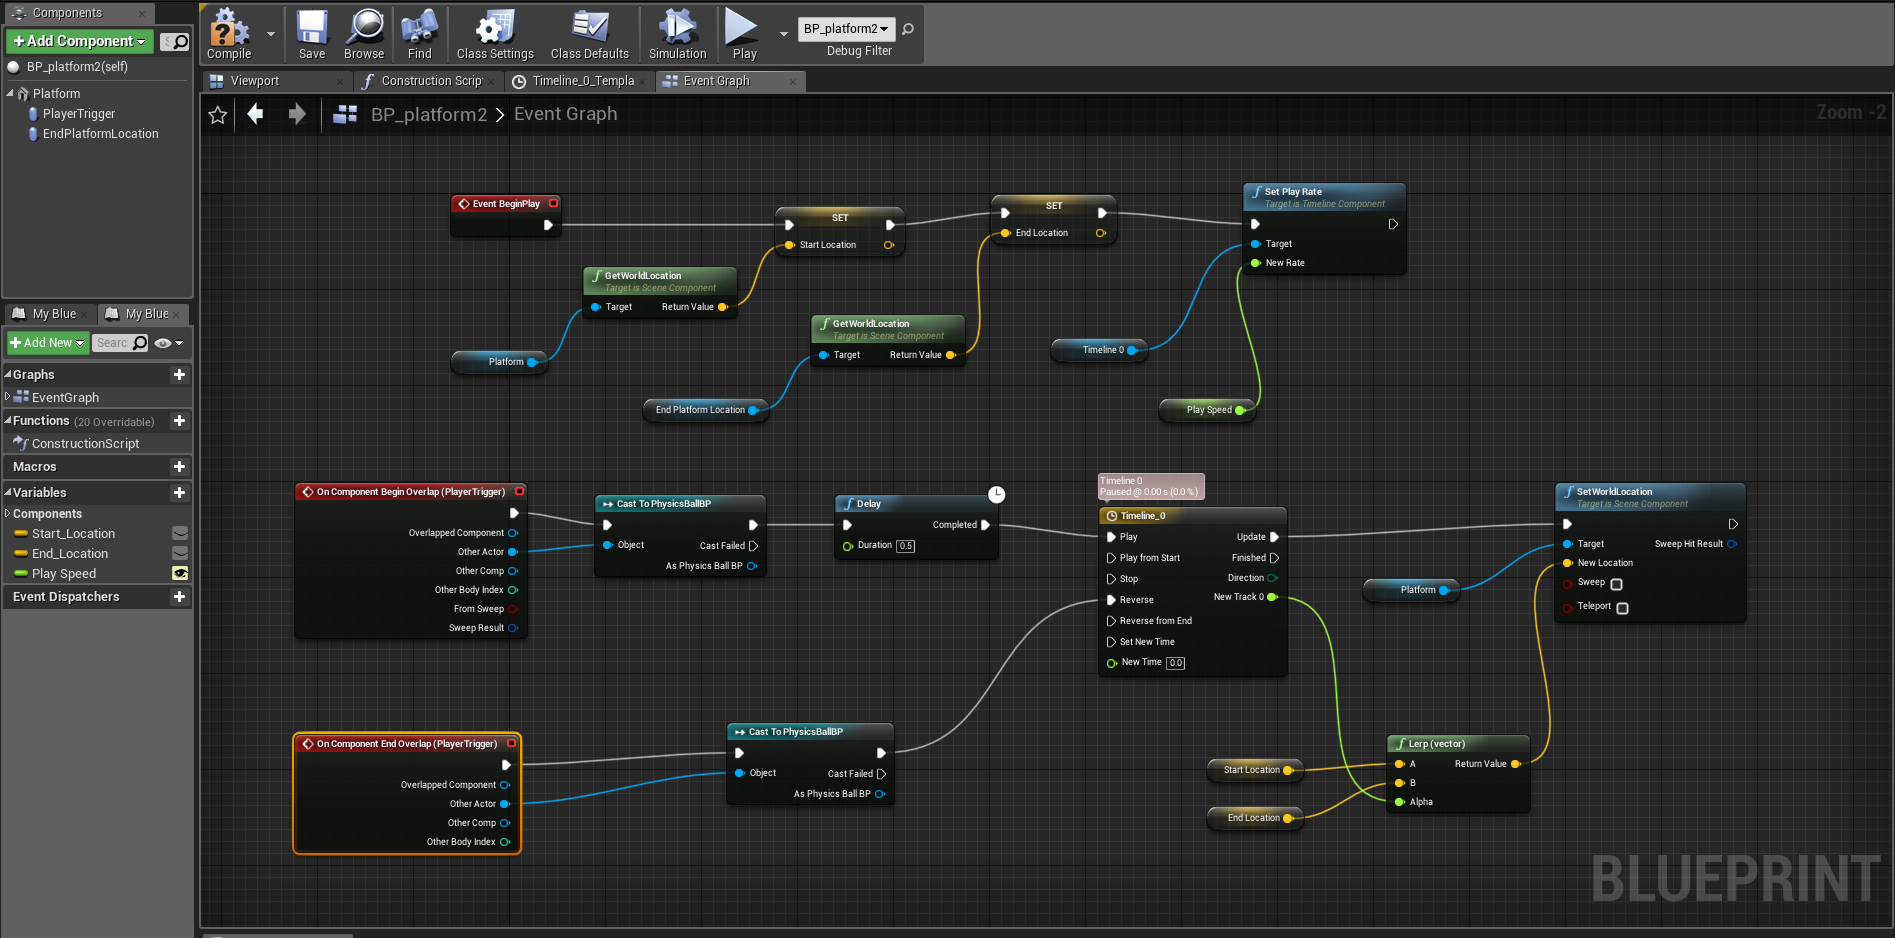1895x938 pixels.
Task: Collapse the Platform component tree
Action: pos(10,93)
